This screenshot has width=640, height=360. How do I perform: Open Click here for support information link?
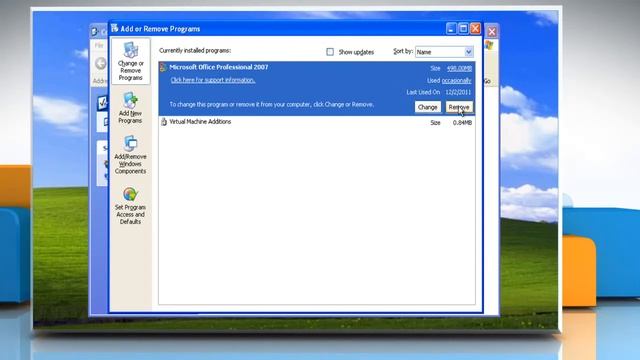coord(213,80)
